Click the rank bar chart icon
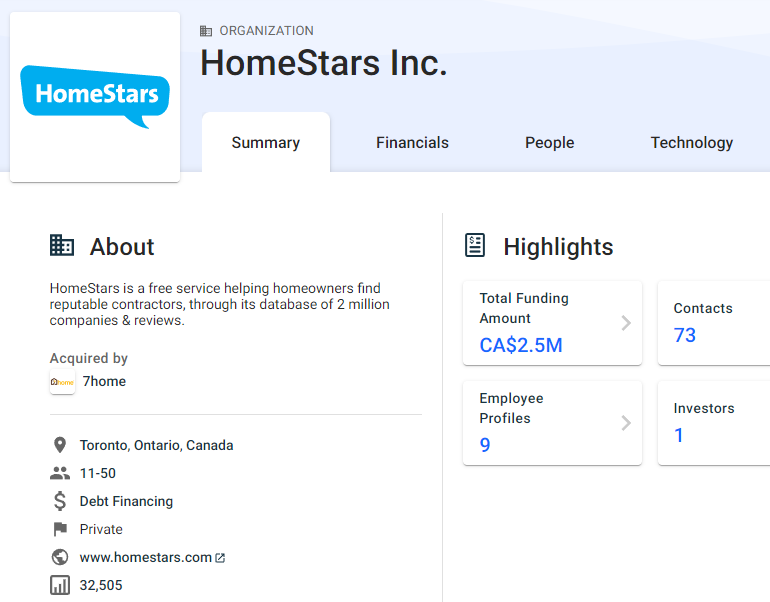The image size is (770, 602). (60, 585)
